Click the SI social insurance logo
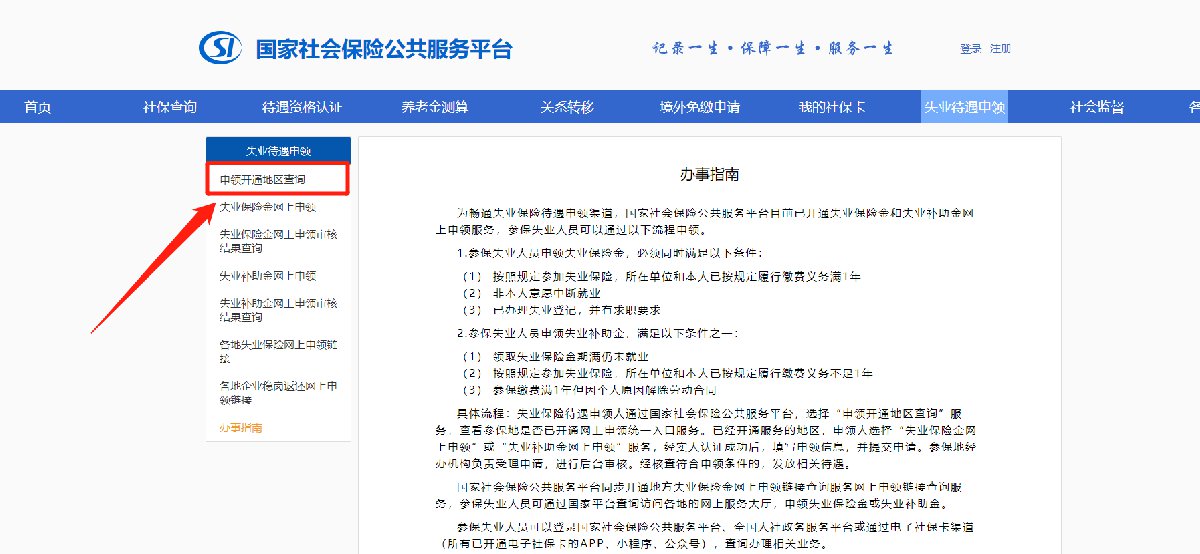This screenshot has width=1200, height=554. [222, 47]
